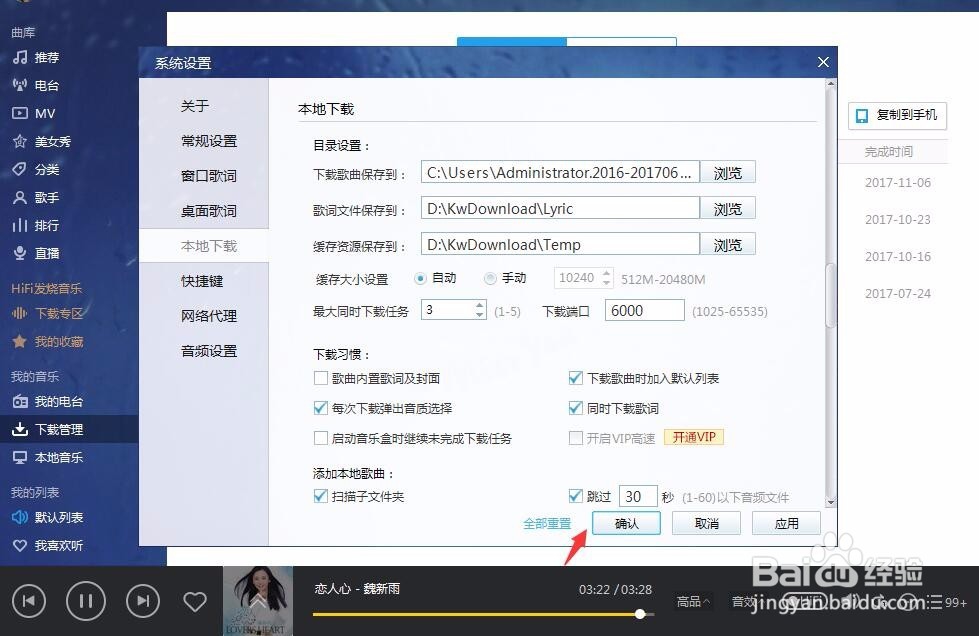This screenshot has width=979, height=636.
Task: Click 确认 to confirm settings
Action: 626,524
